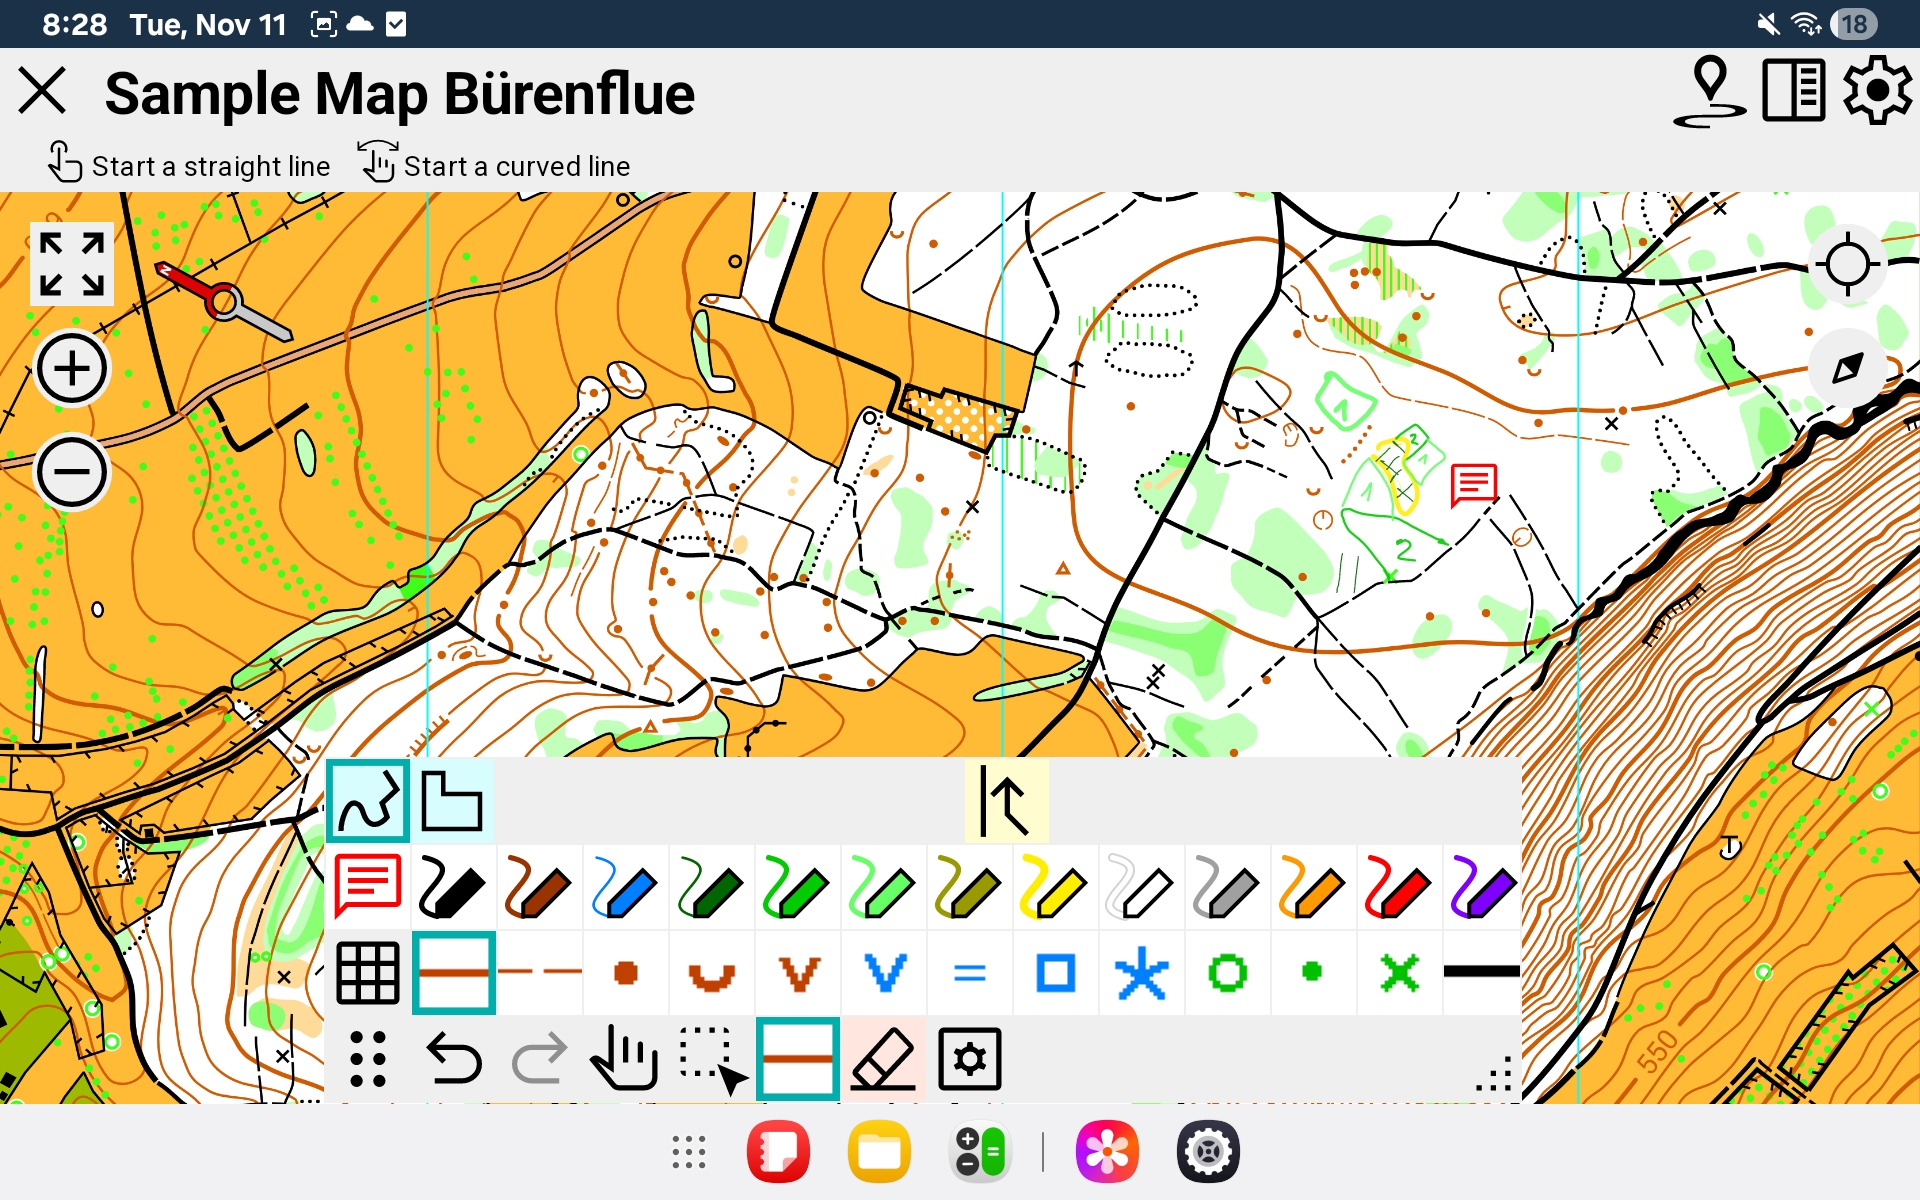The image size is (1920, 1200).
Task: Close the Sample Map Bürenflue view
Action: pos(42,92)
